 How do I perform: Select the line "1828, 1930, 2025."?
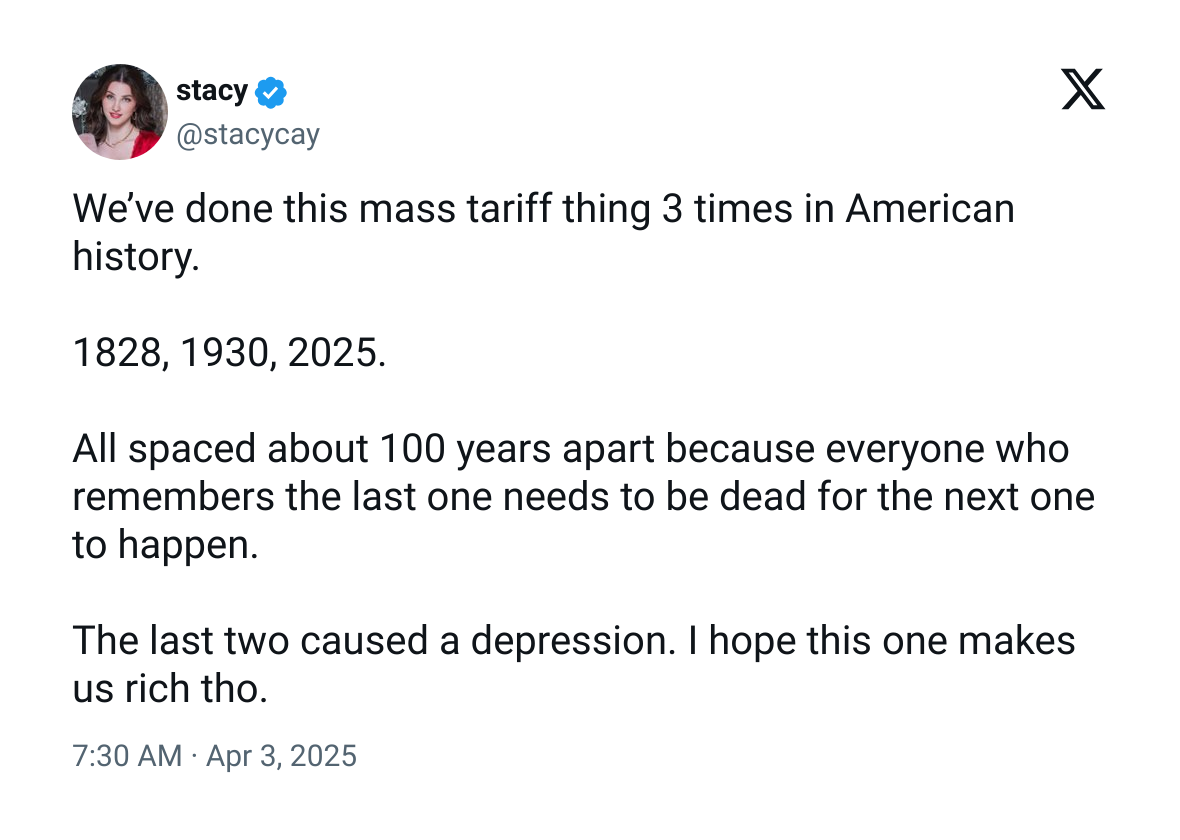230,352
